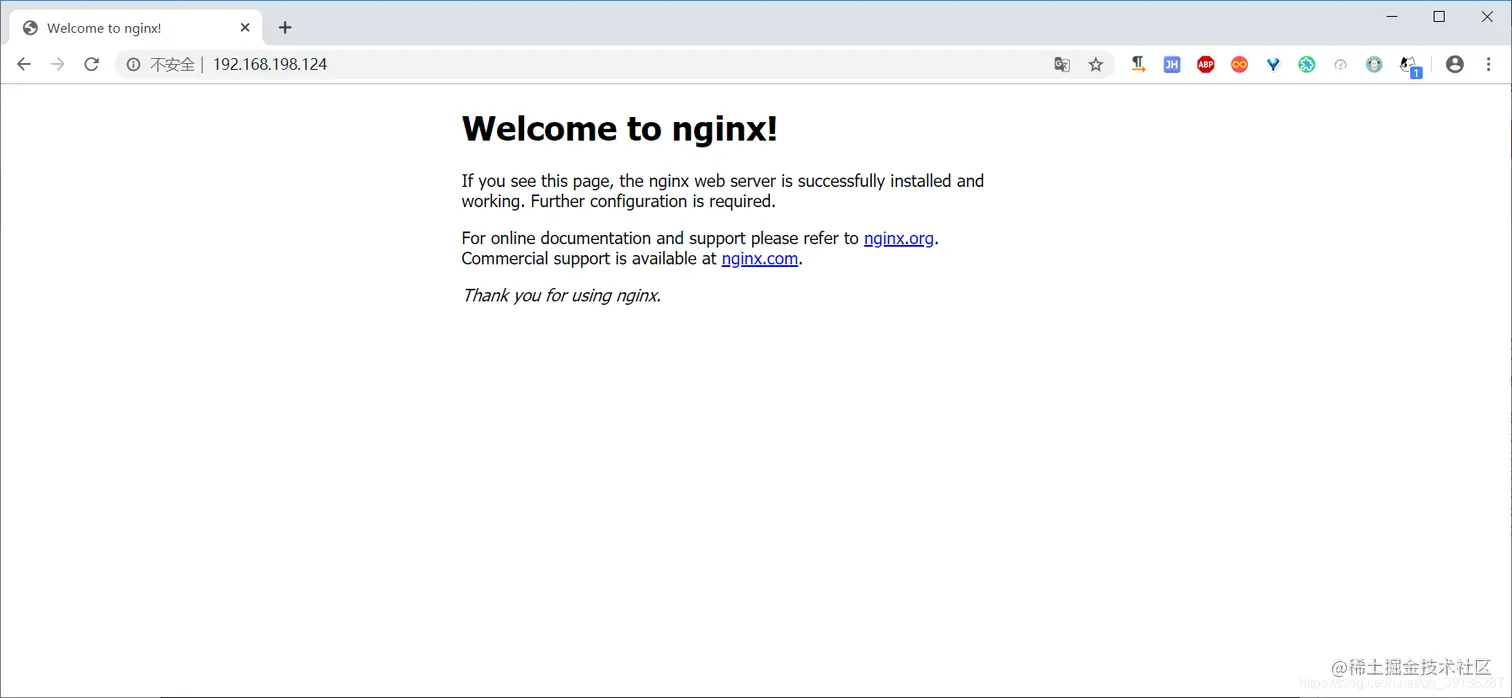Open the paragraph-symbol extension

(1138, 64)
